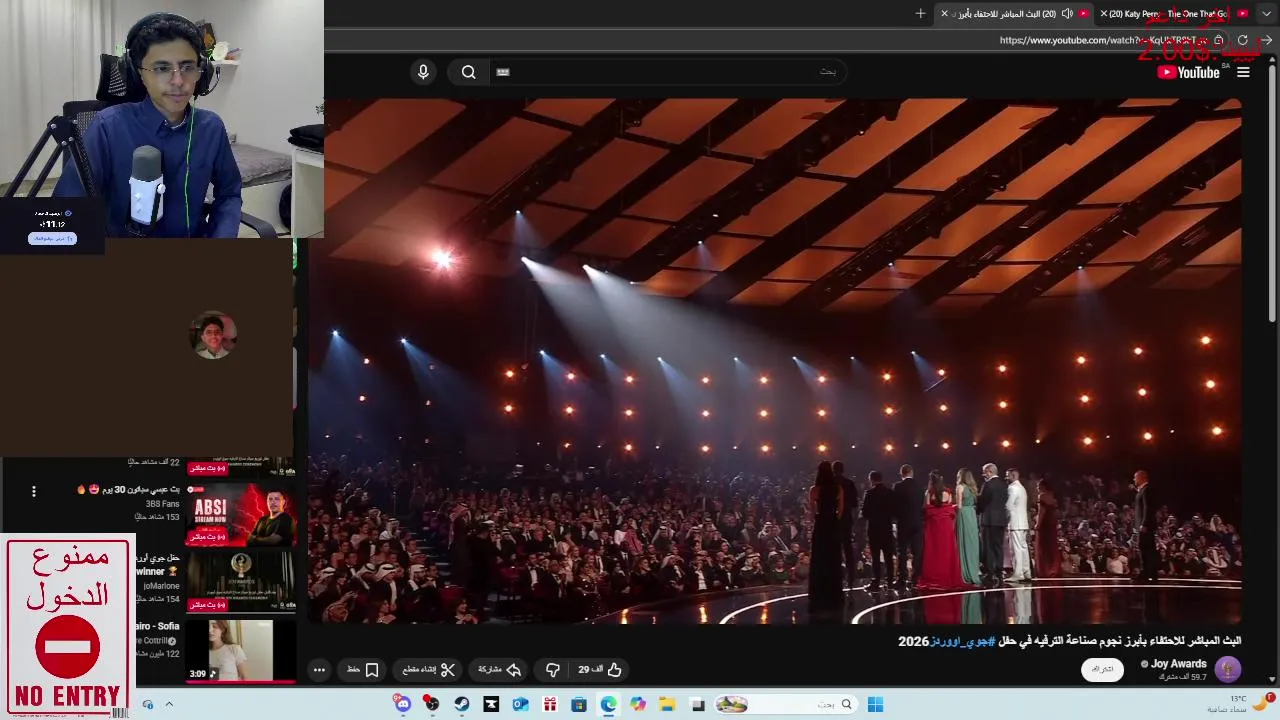Open Microsoft Store from the taskbar
This screenshot has width=1280, height=720.
pyautogui.click(x=579, y=705)
